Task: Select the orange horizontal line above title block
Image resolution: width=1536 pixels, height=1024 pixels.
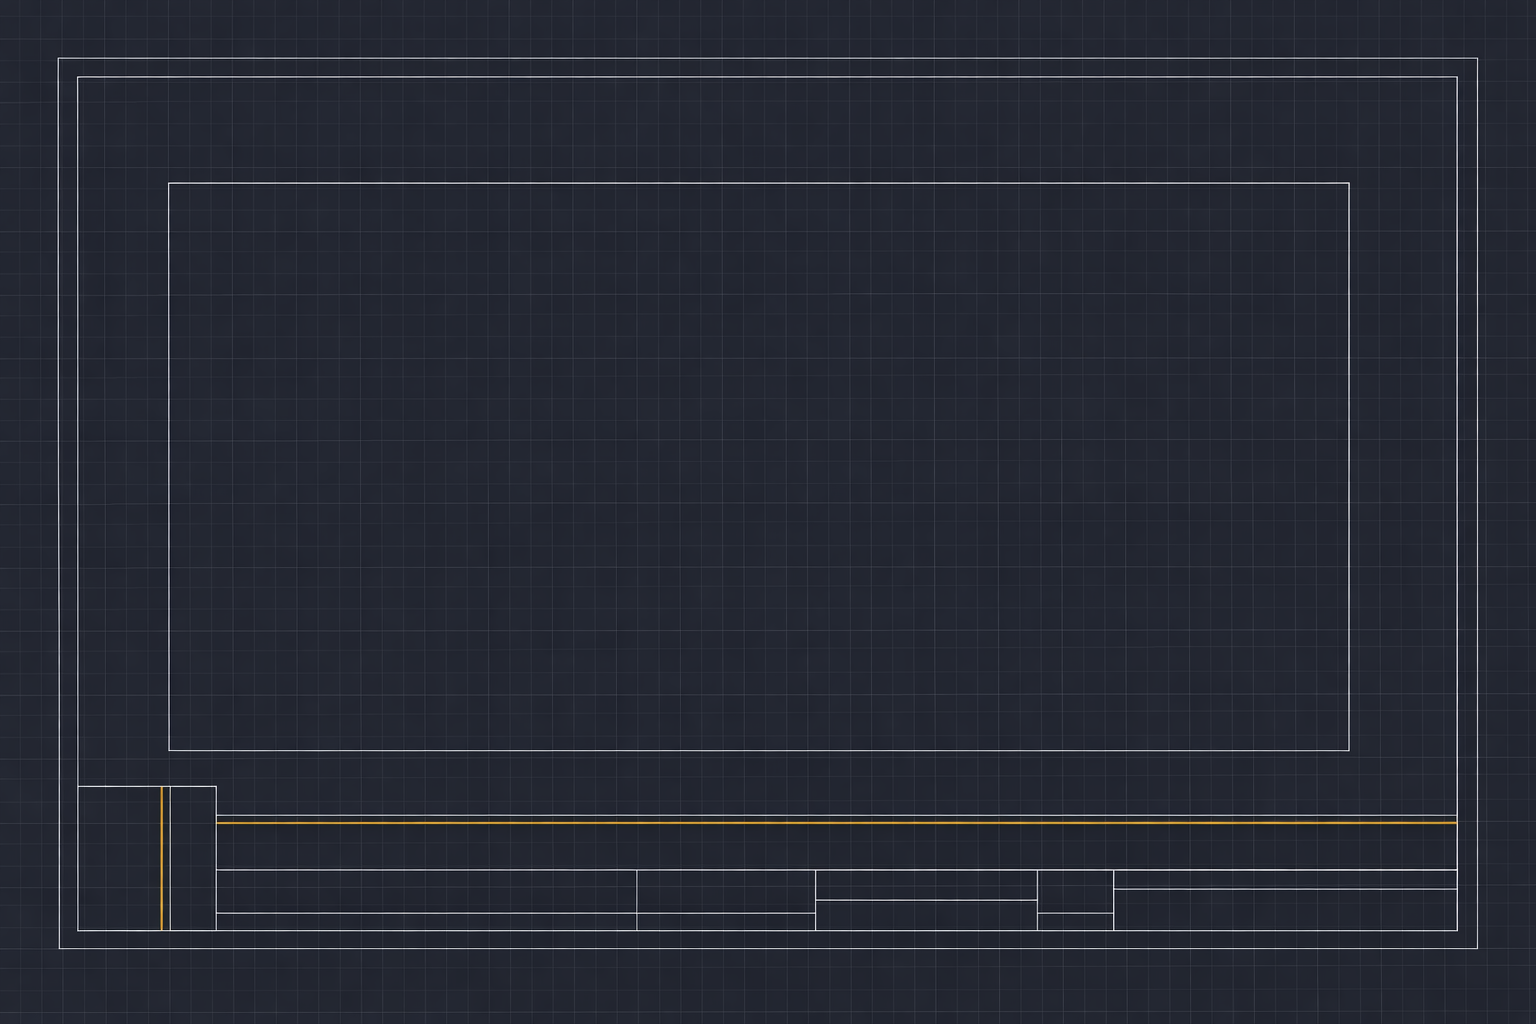Action: click(x=836, y=822)
